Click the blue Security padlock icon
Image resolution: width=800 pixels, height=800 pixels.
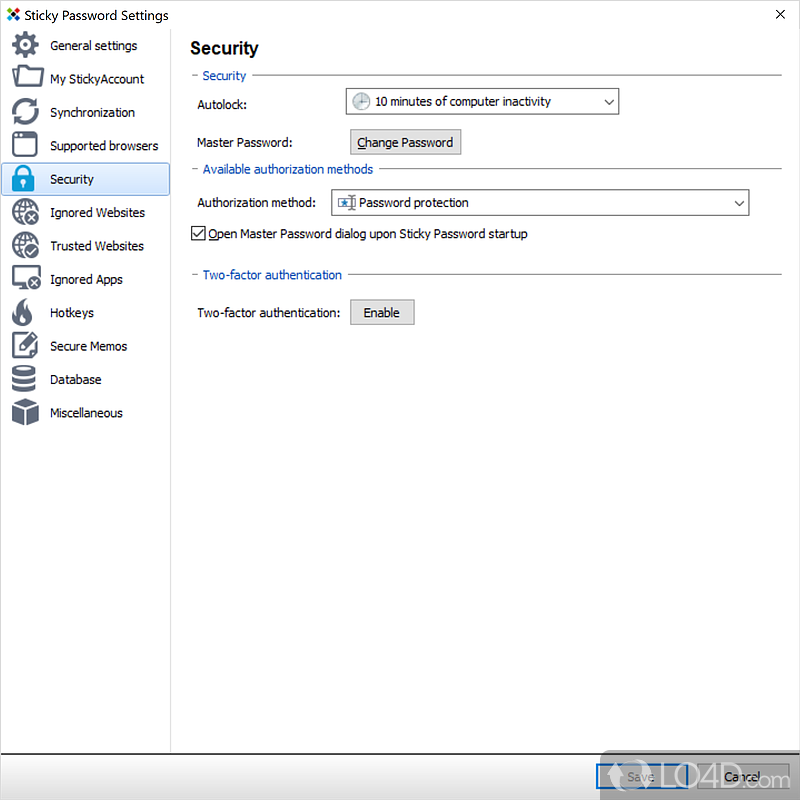point(23,178)
